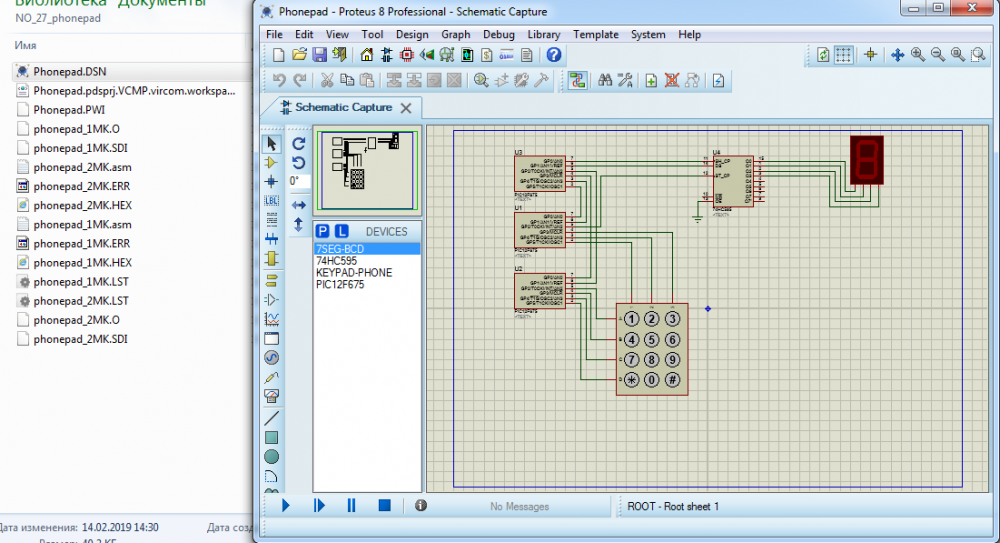Click the schematic overview thumbnail
The width and height of the screenshot is (1000, 543).
(x=367, y=170)
